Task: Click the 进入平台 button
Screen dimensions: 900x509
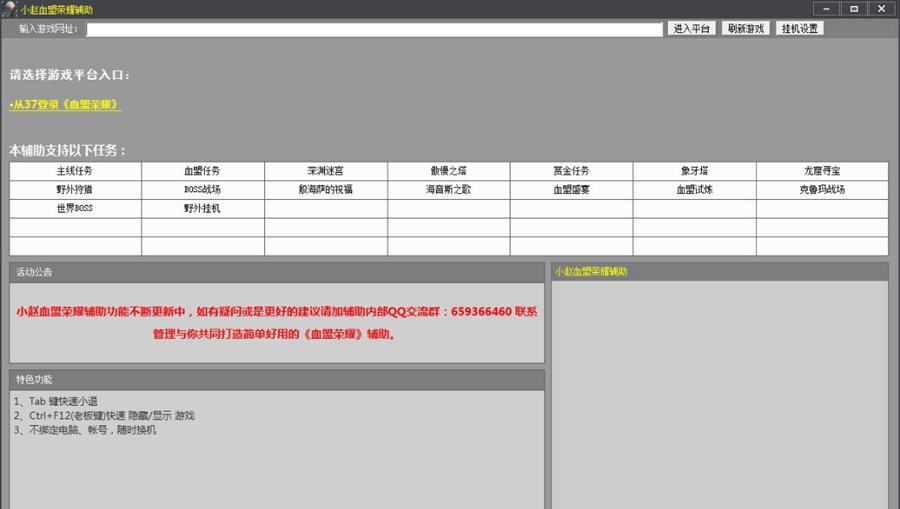Action: [x=691, y=29]
